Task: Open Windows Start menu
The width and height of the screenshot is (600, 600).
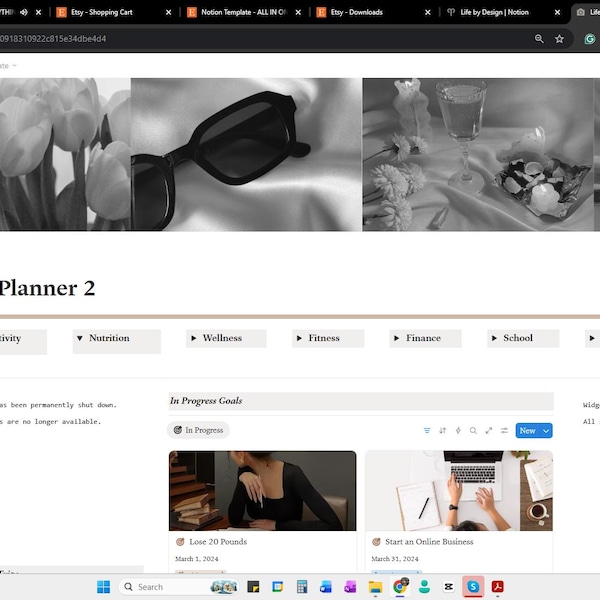Action: 103,587
